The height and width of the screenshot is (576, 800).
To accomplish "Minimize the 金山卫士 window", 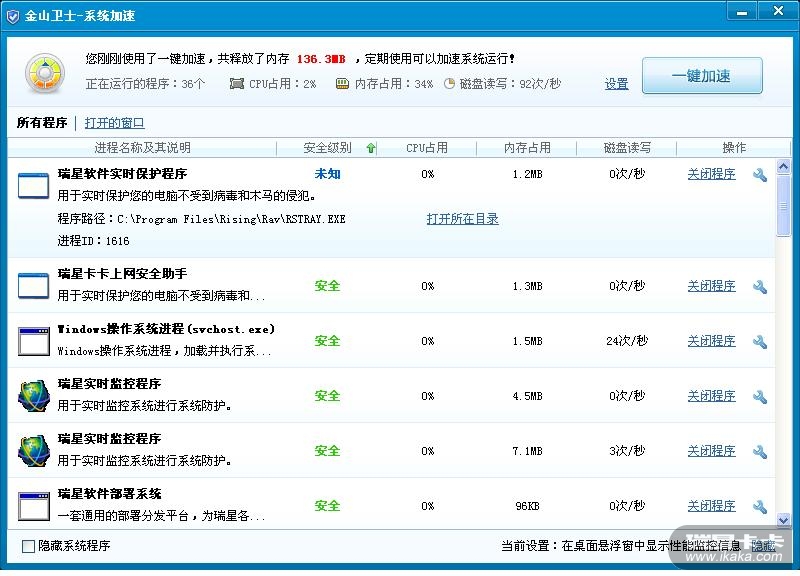I will [742, 11].
